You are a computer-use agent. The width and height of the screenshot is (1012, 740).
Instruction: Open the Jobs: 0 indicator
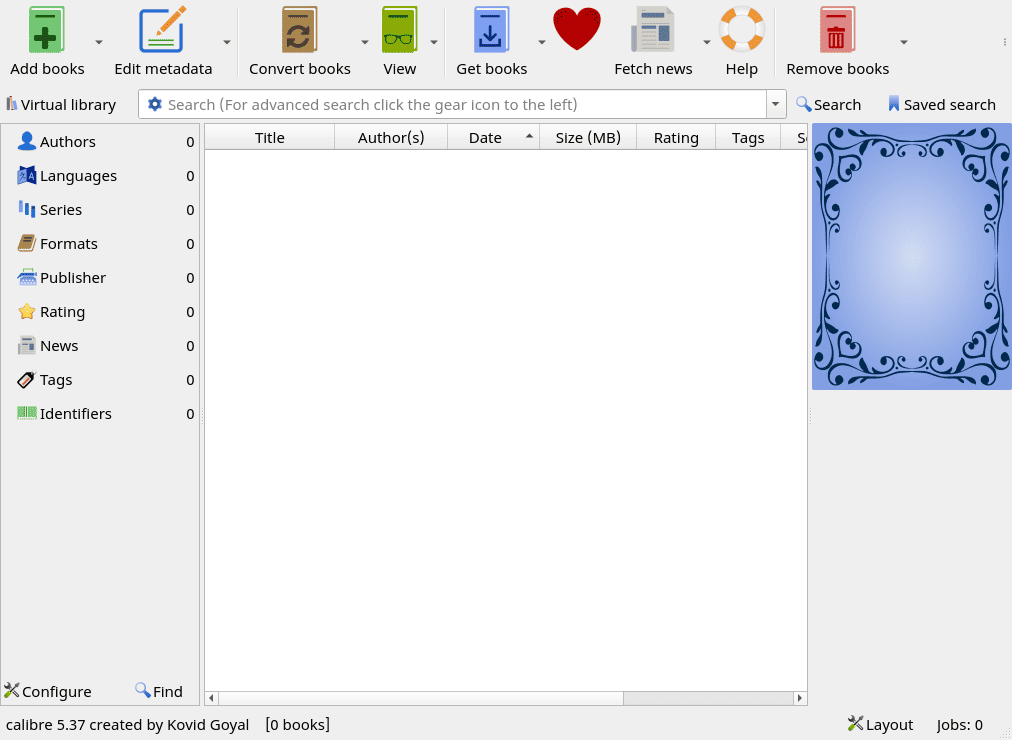pyautogui.click(x=960, y=725)
